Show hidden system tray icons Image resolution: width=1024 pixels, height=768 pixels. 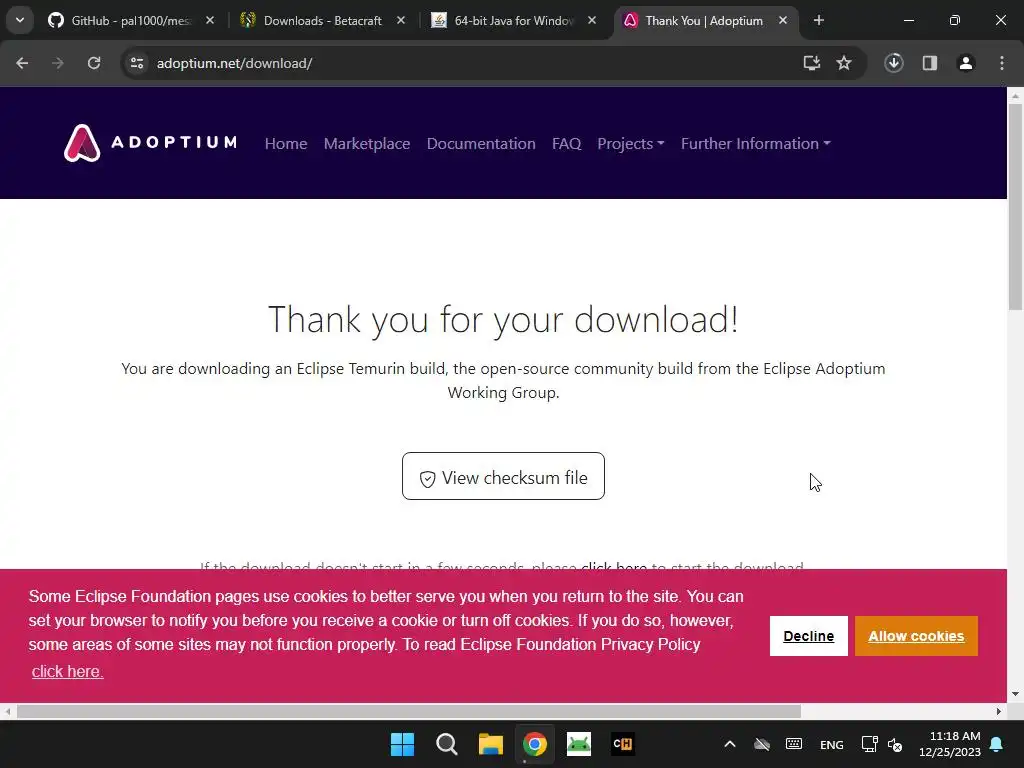click(730, 744)
